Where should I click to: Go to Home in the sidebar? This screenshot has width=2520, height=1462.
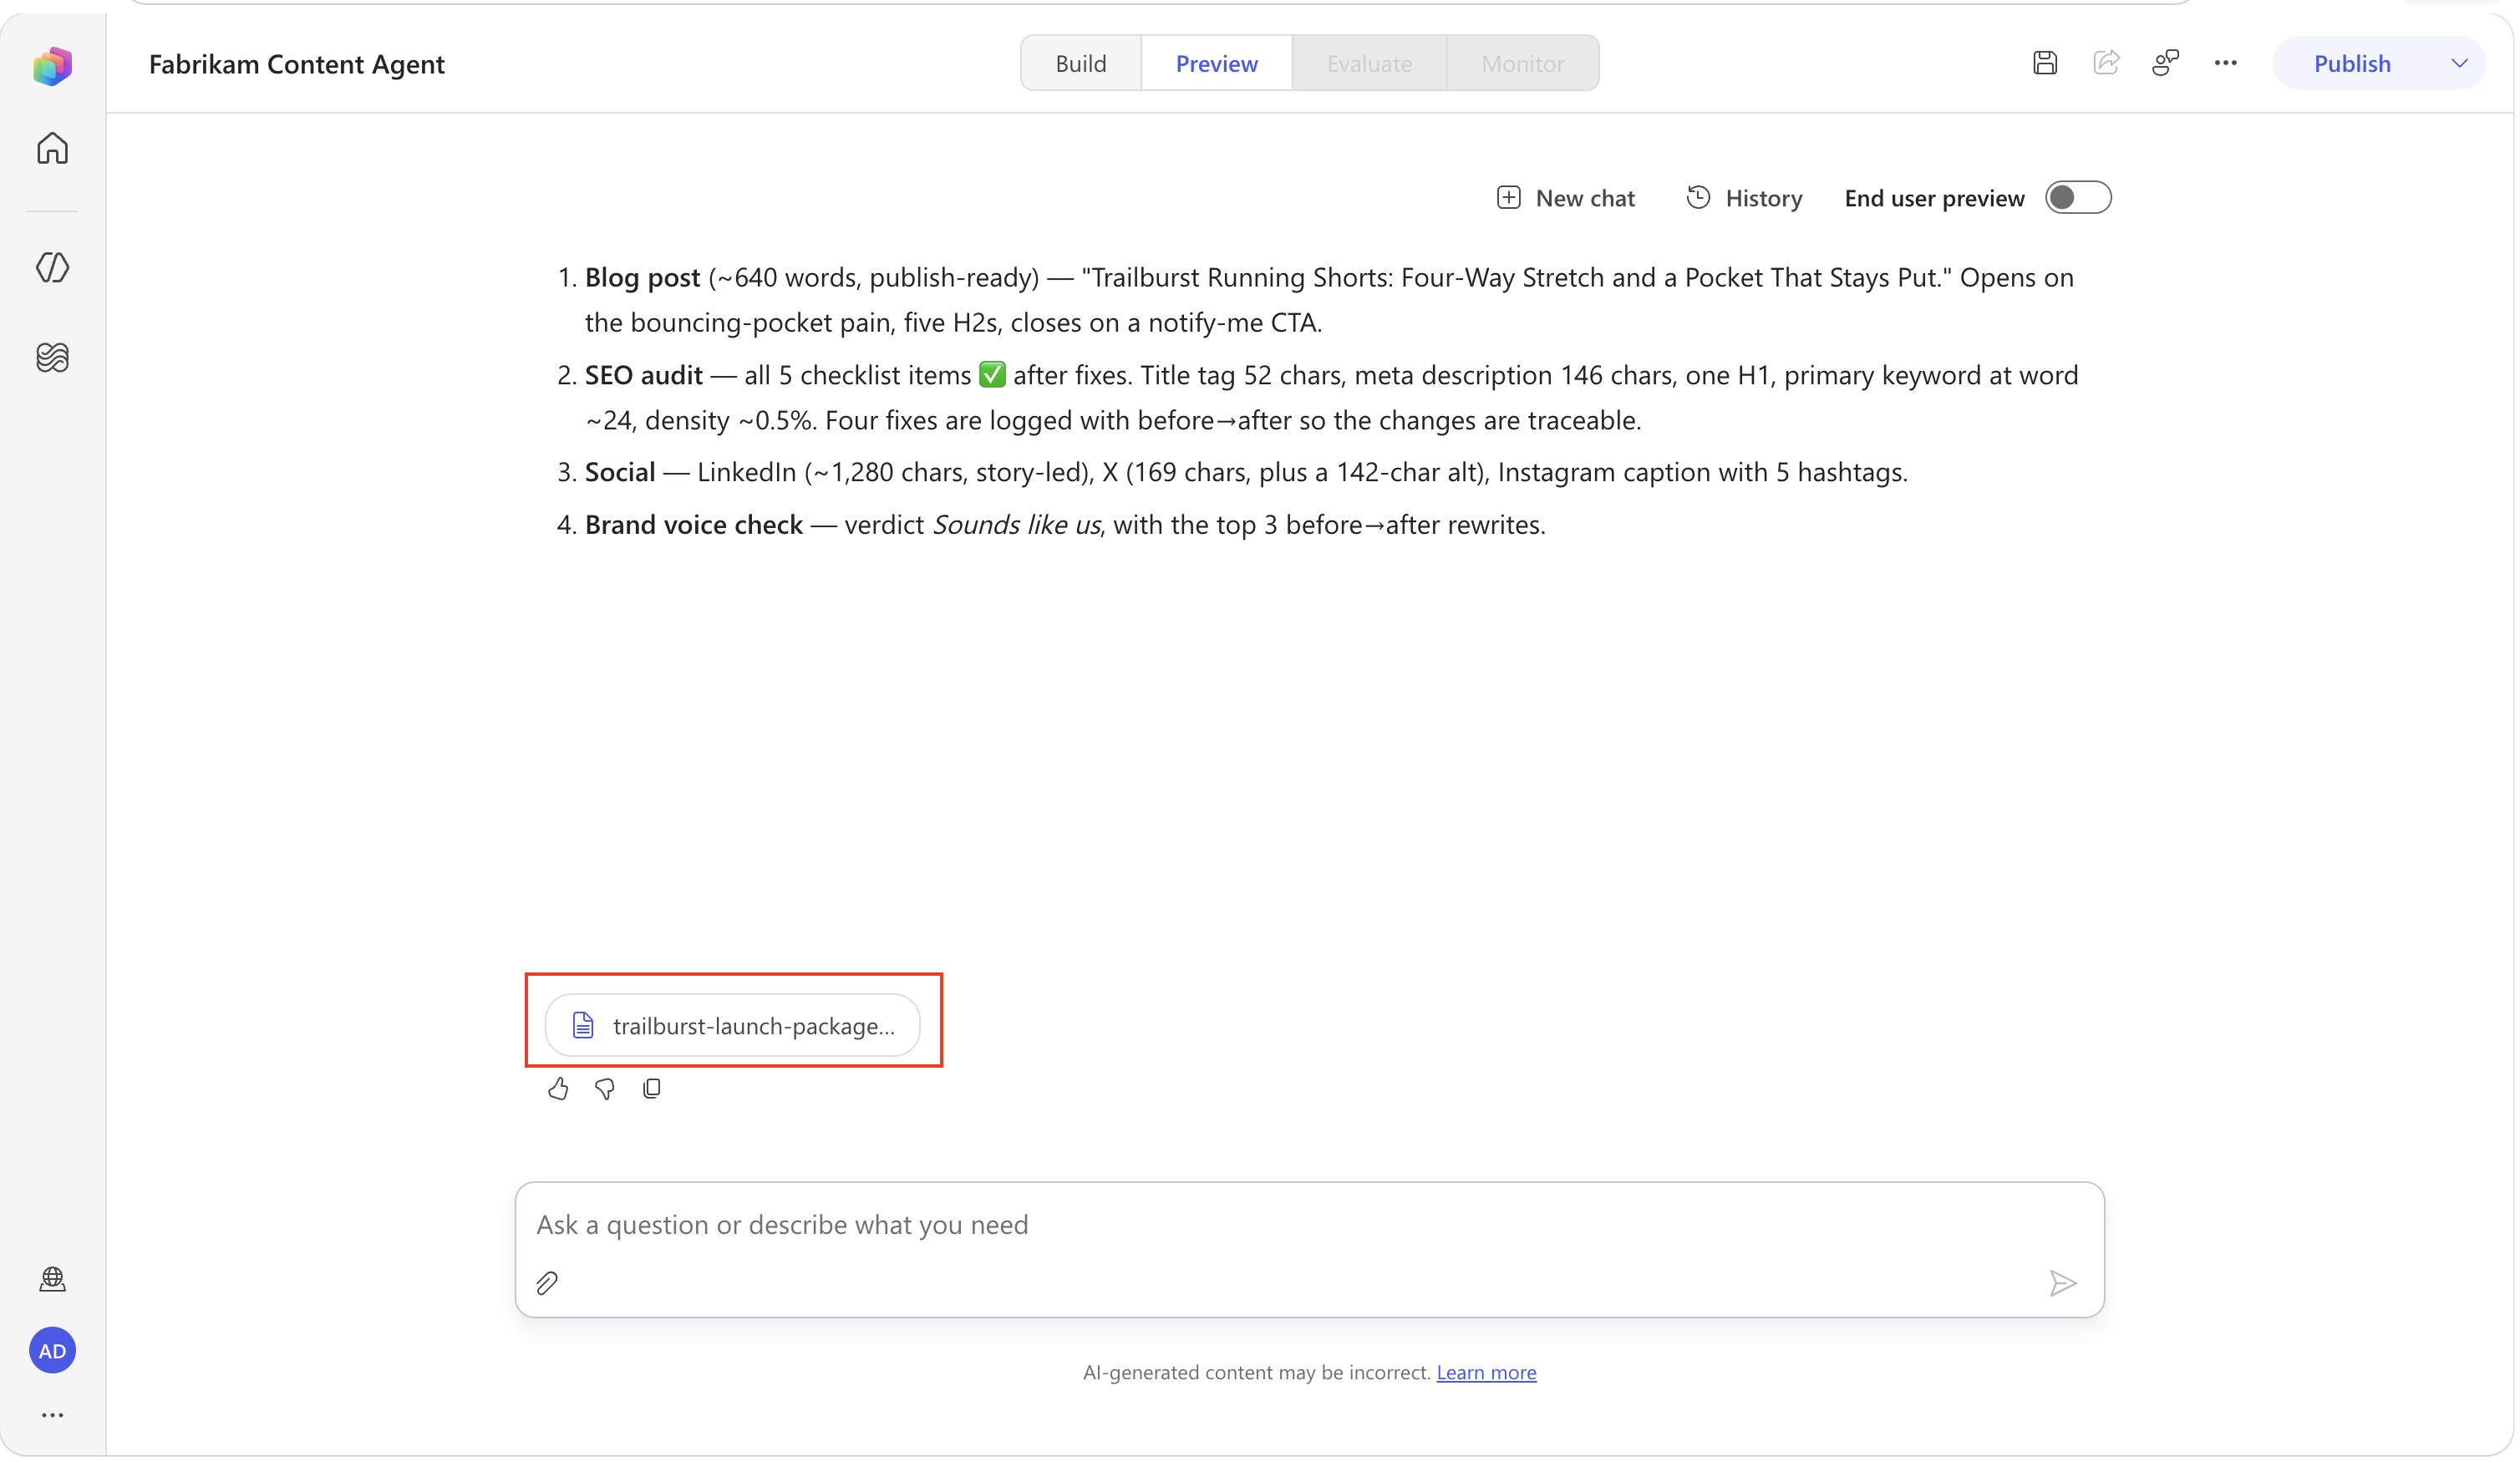[52, 148]
